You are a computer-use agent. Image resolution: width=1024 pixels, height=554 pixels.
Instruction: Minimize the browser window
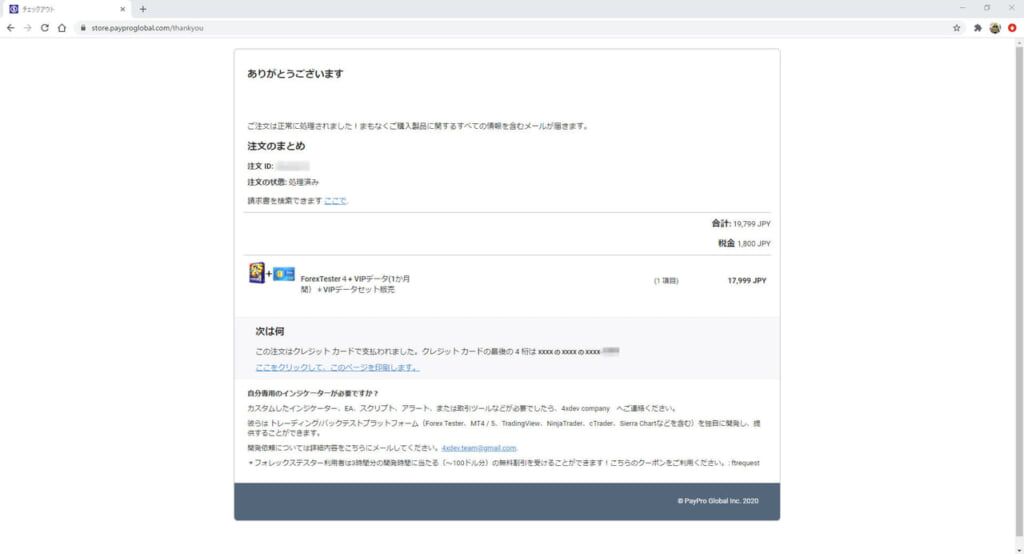coord(962,8)
